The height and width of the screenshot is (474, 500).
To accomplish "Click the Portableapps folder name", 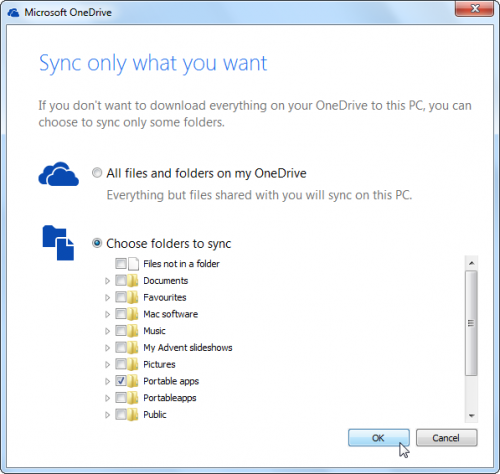I will (x=170, y=398).
